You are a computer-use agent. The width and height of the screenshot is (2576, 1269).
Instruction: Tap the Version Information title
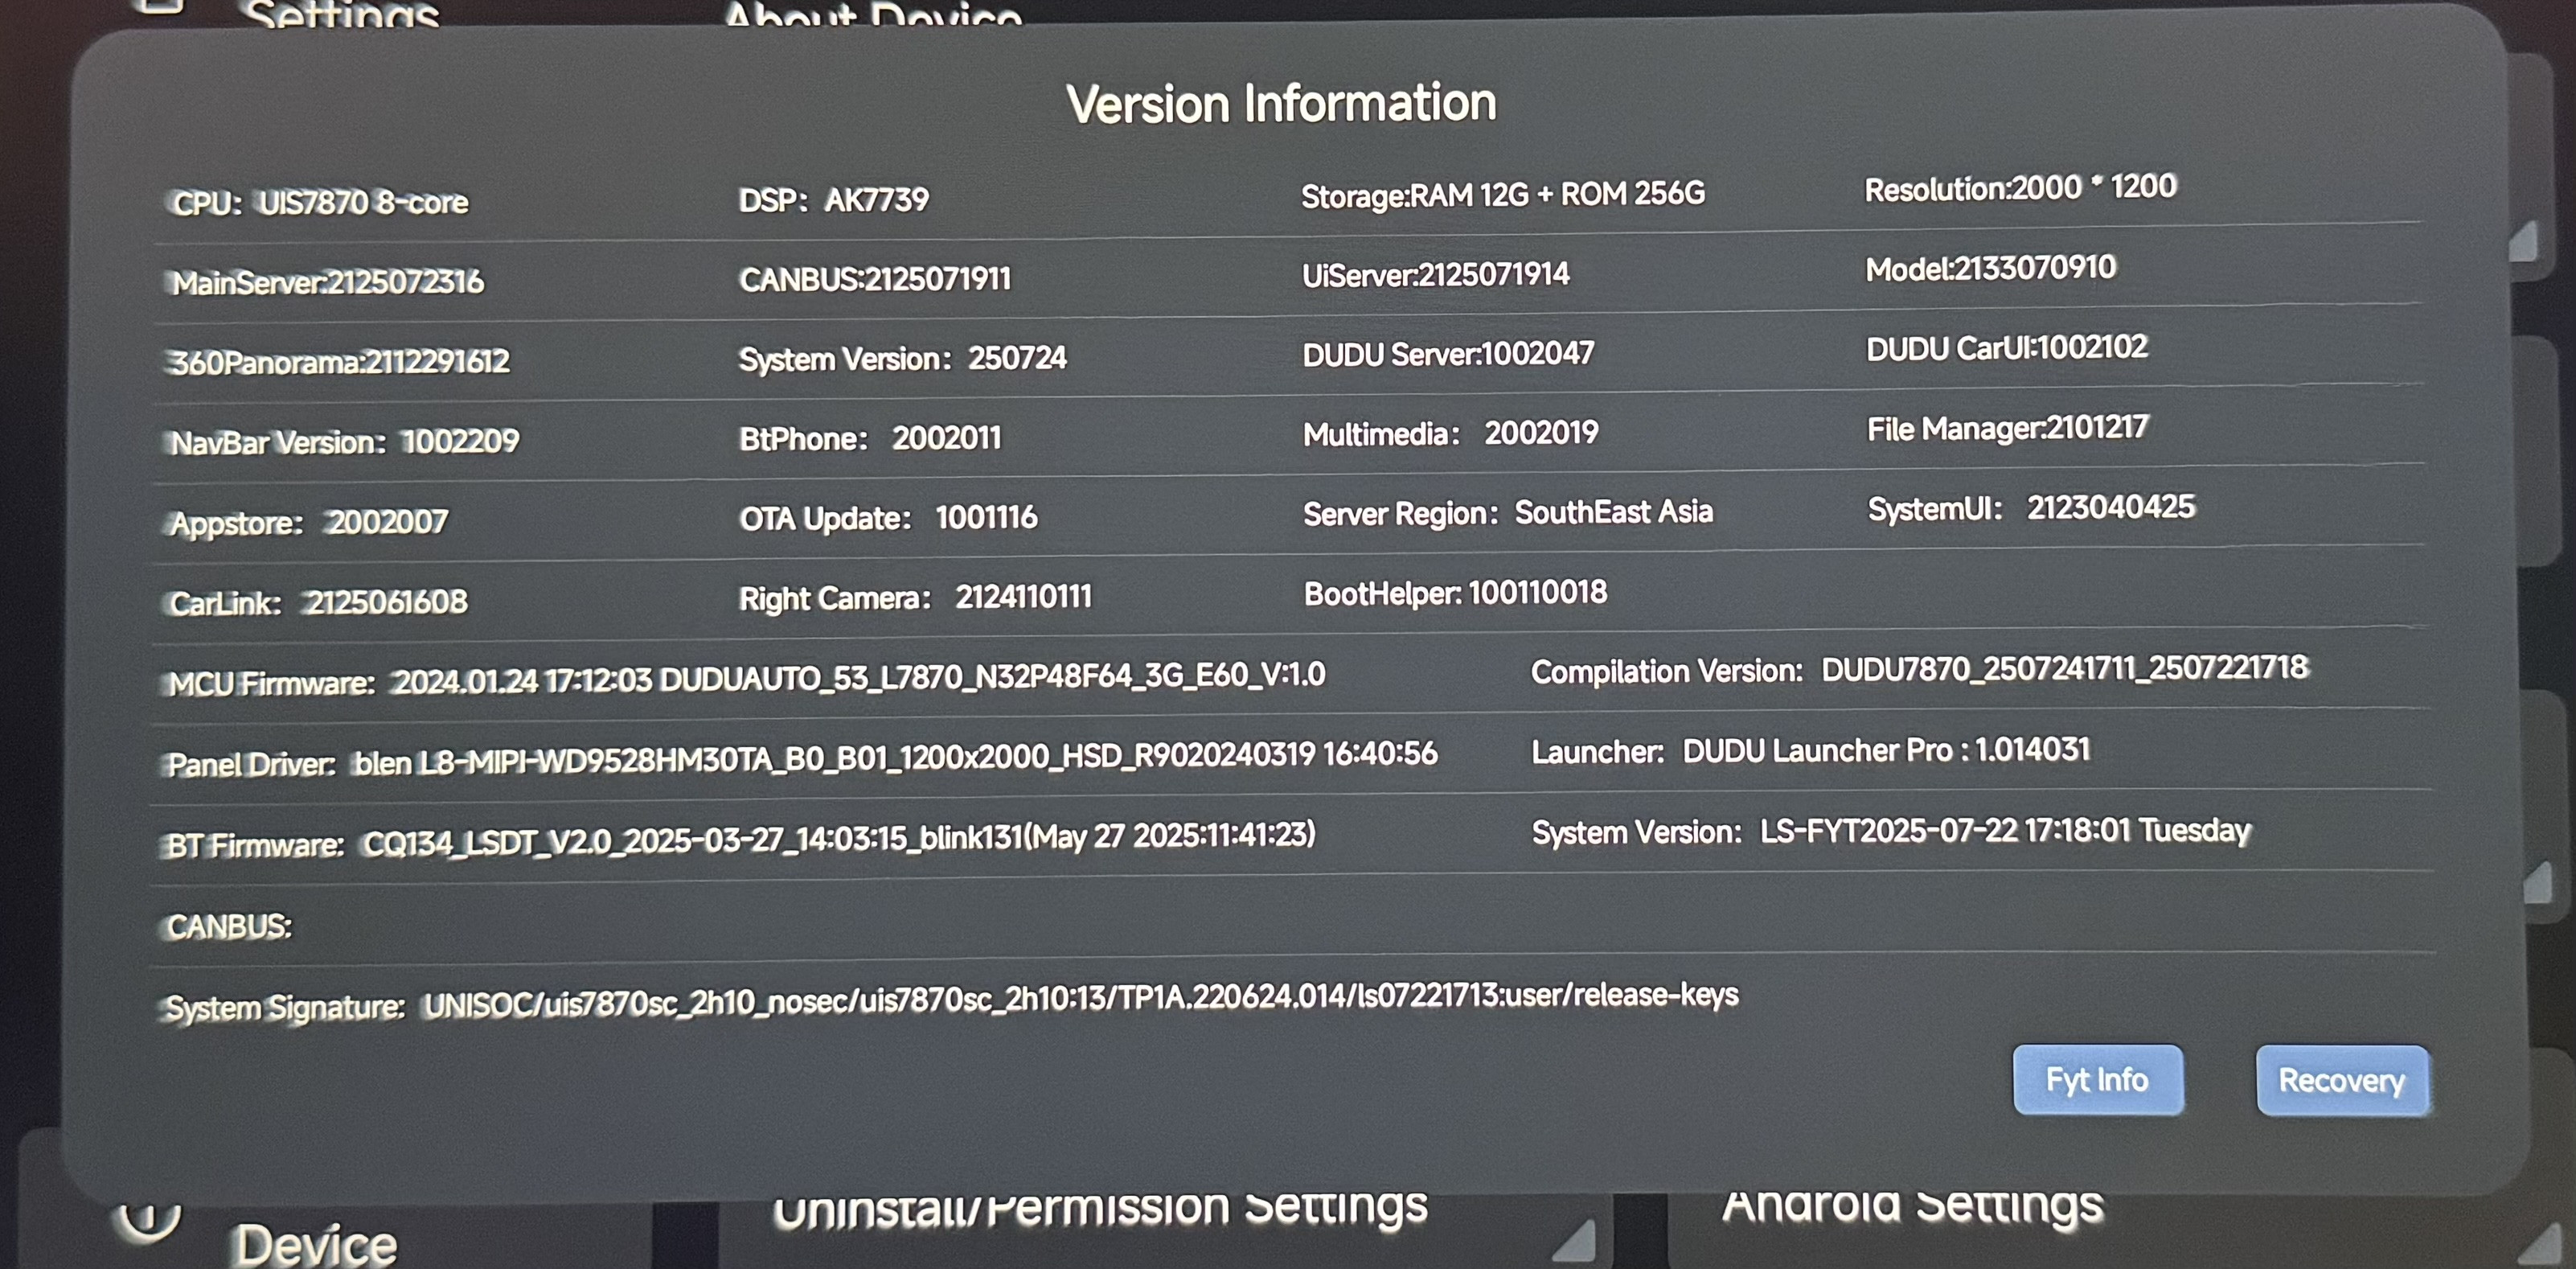click(1281, 104)
